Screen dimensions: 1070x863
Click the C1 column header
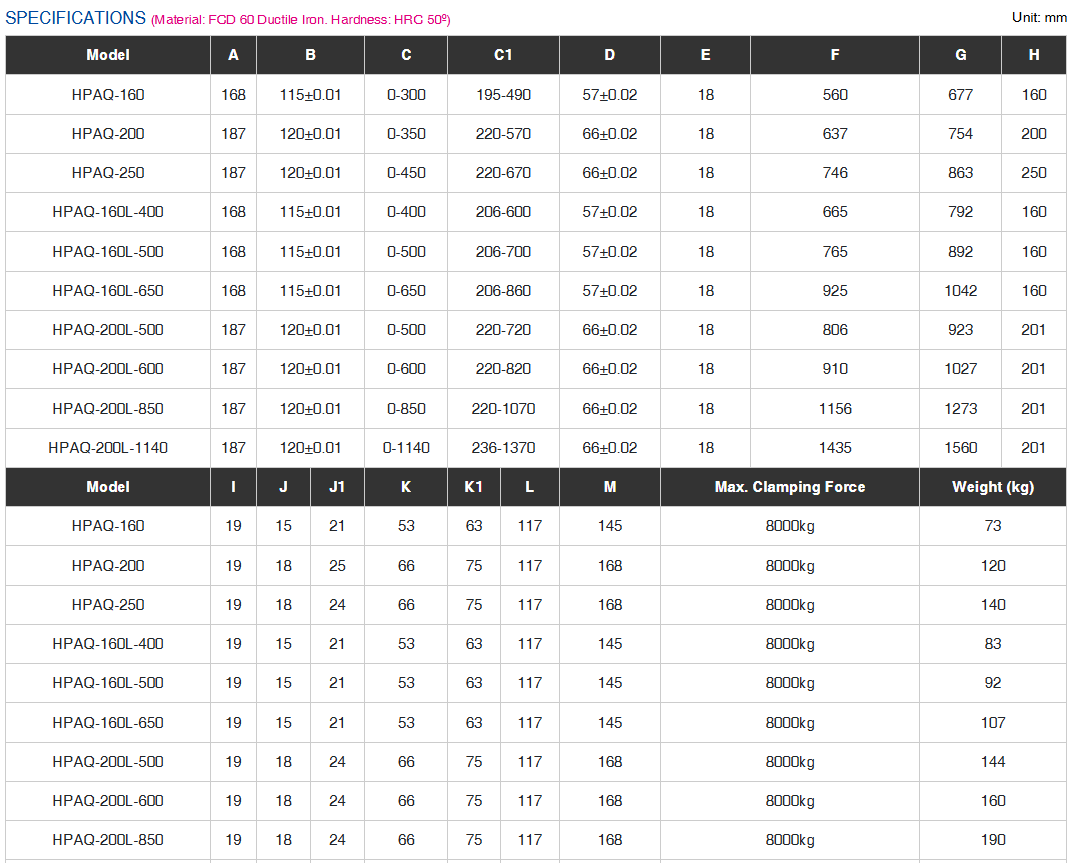[x=503, y=55]
